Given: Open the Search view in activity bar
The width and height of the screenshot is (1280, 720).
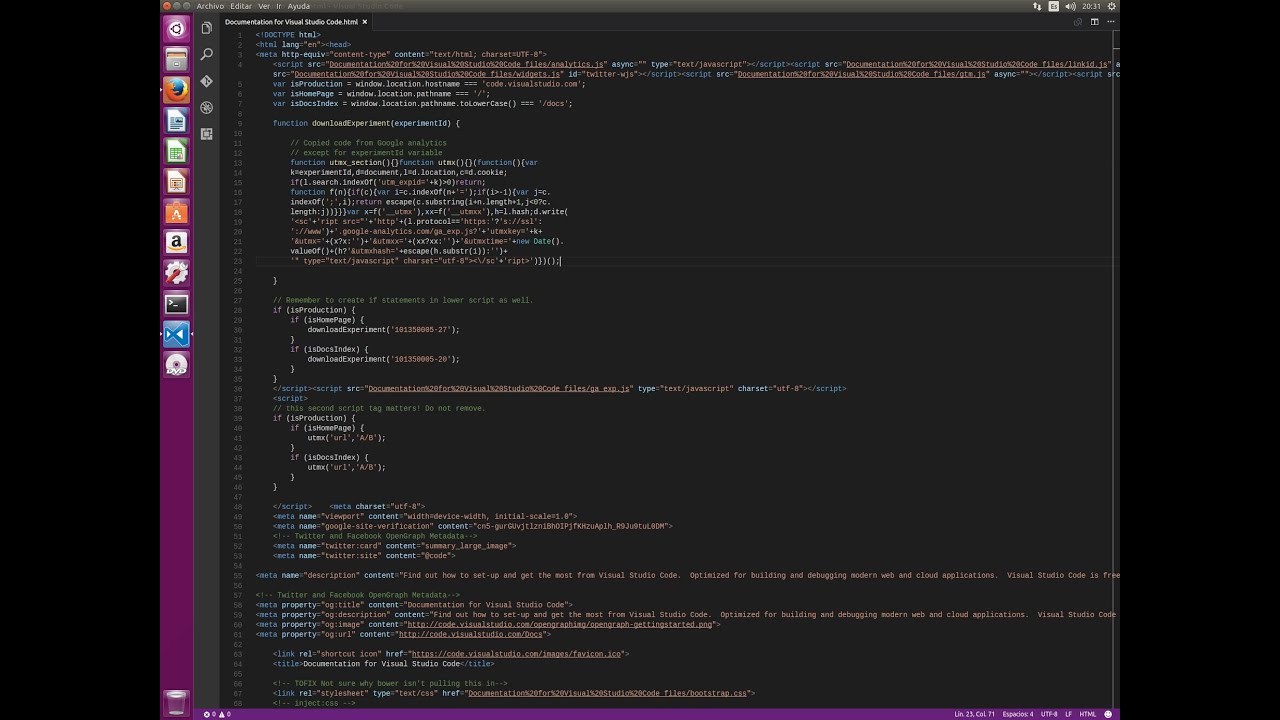Looking at the screenshot, I should (207, 55).
